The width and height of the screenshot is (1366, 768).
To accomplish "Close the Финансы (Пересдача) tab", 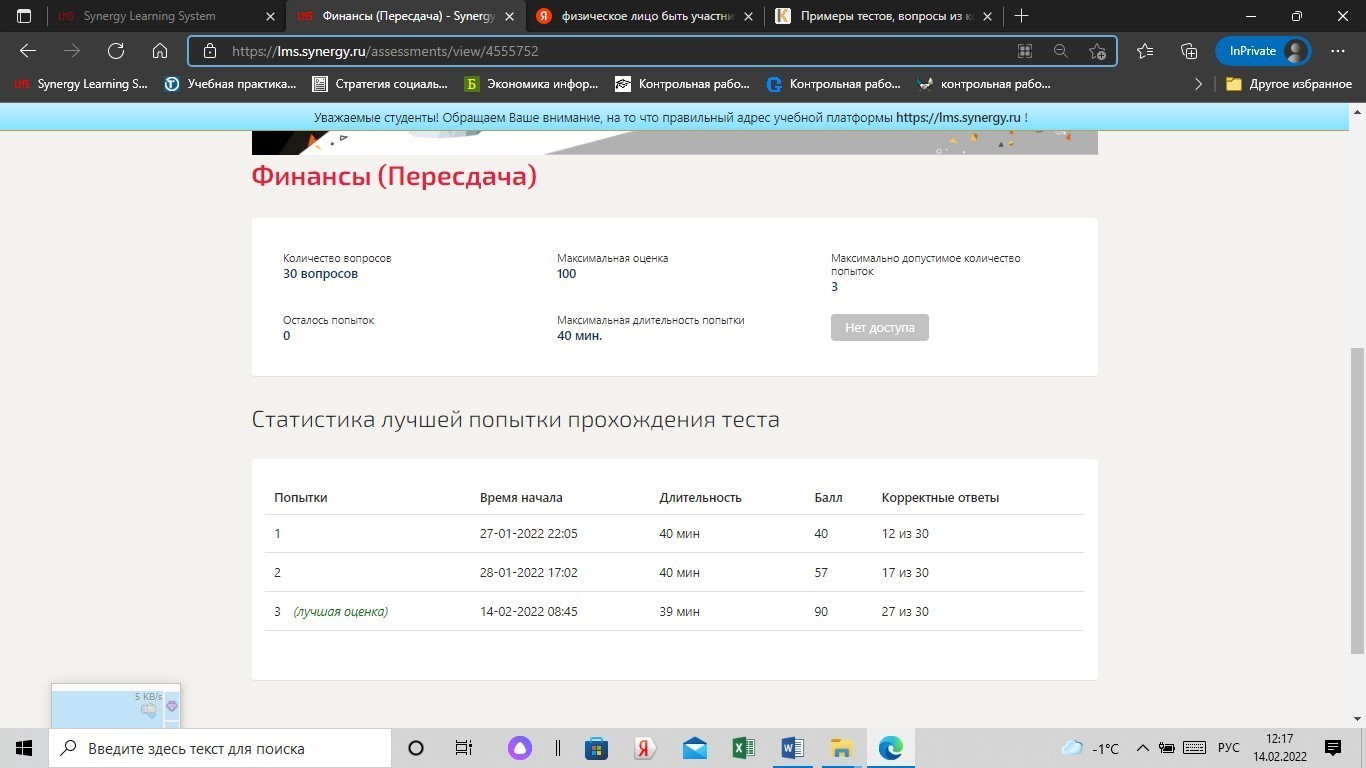I will (x=509, y=17).
